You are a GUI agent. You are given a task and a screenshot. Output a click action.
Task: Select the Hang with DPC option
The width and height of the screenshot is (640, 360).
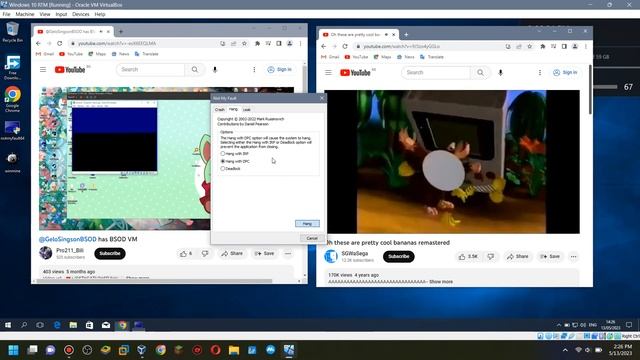pyautogui.click(x=235, y=161)
